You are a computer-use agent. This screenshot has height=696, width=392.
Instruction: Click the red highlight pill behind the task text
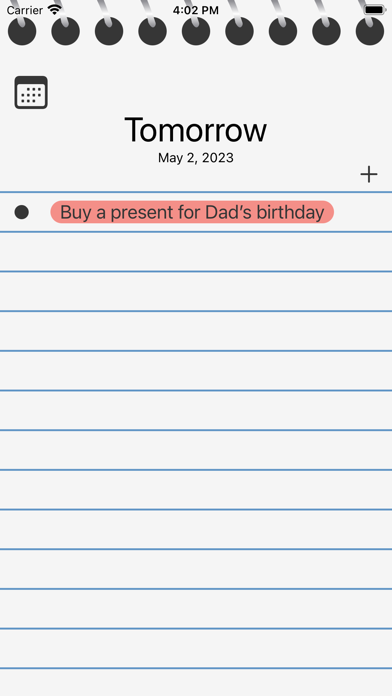click(x=192, y=212)
